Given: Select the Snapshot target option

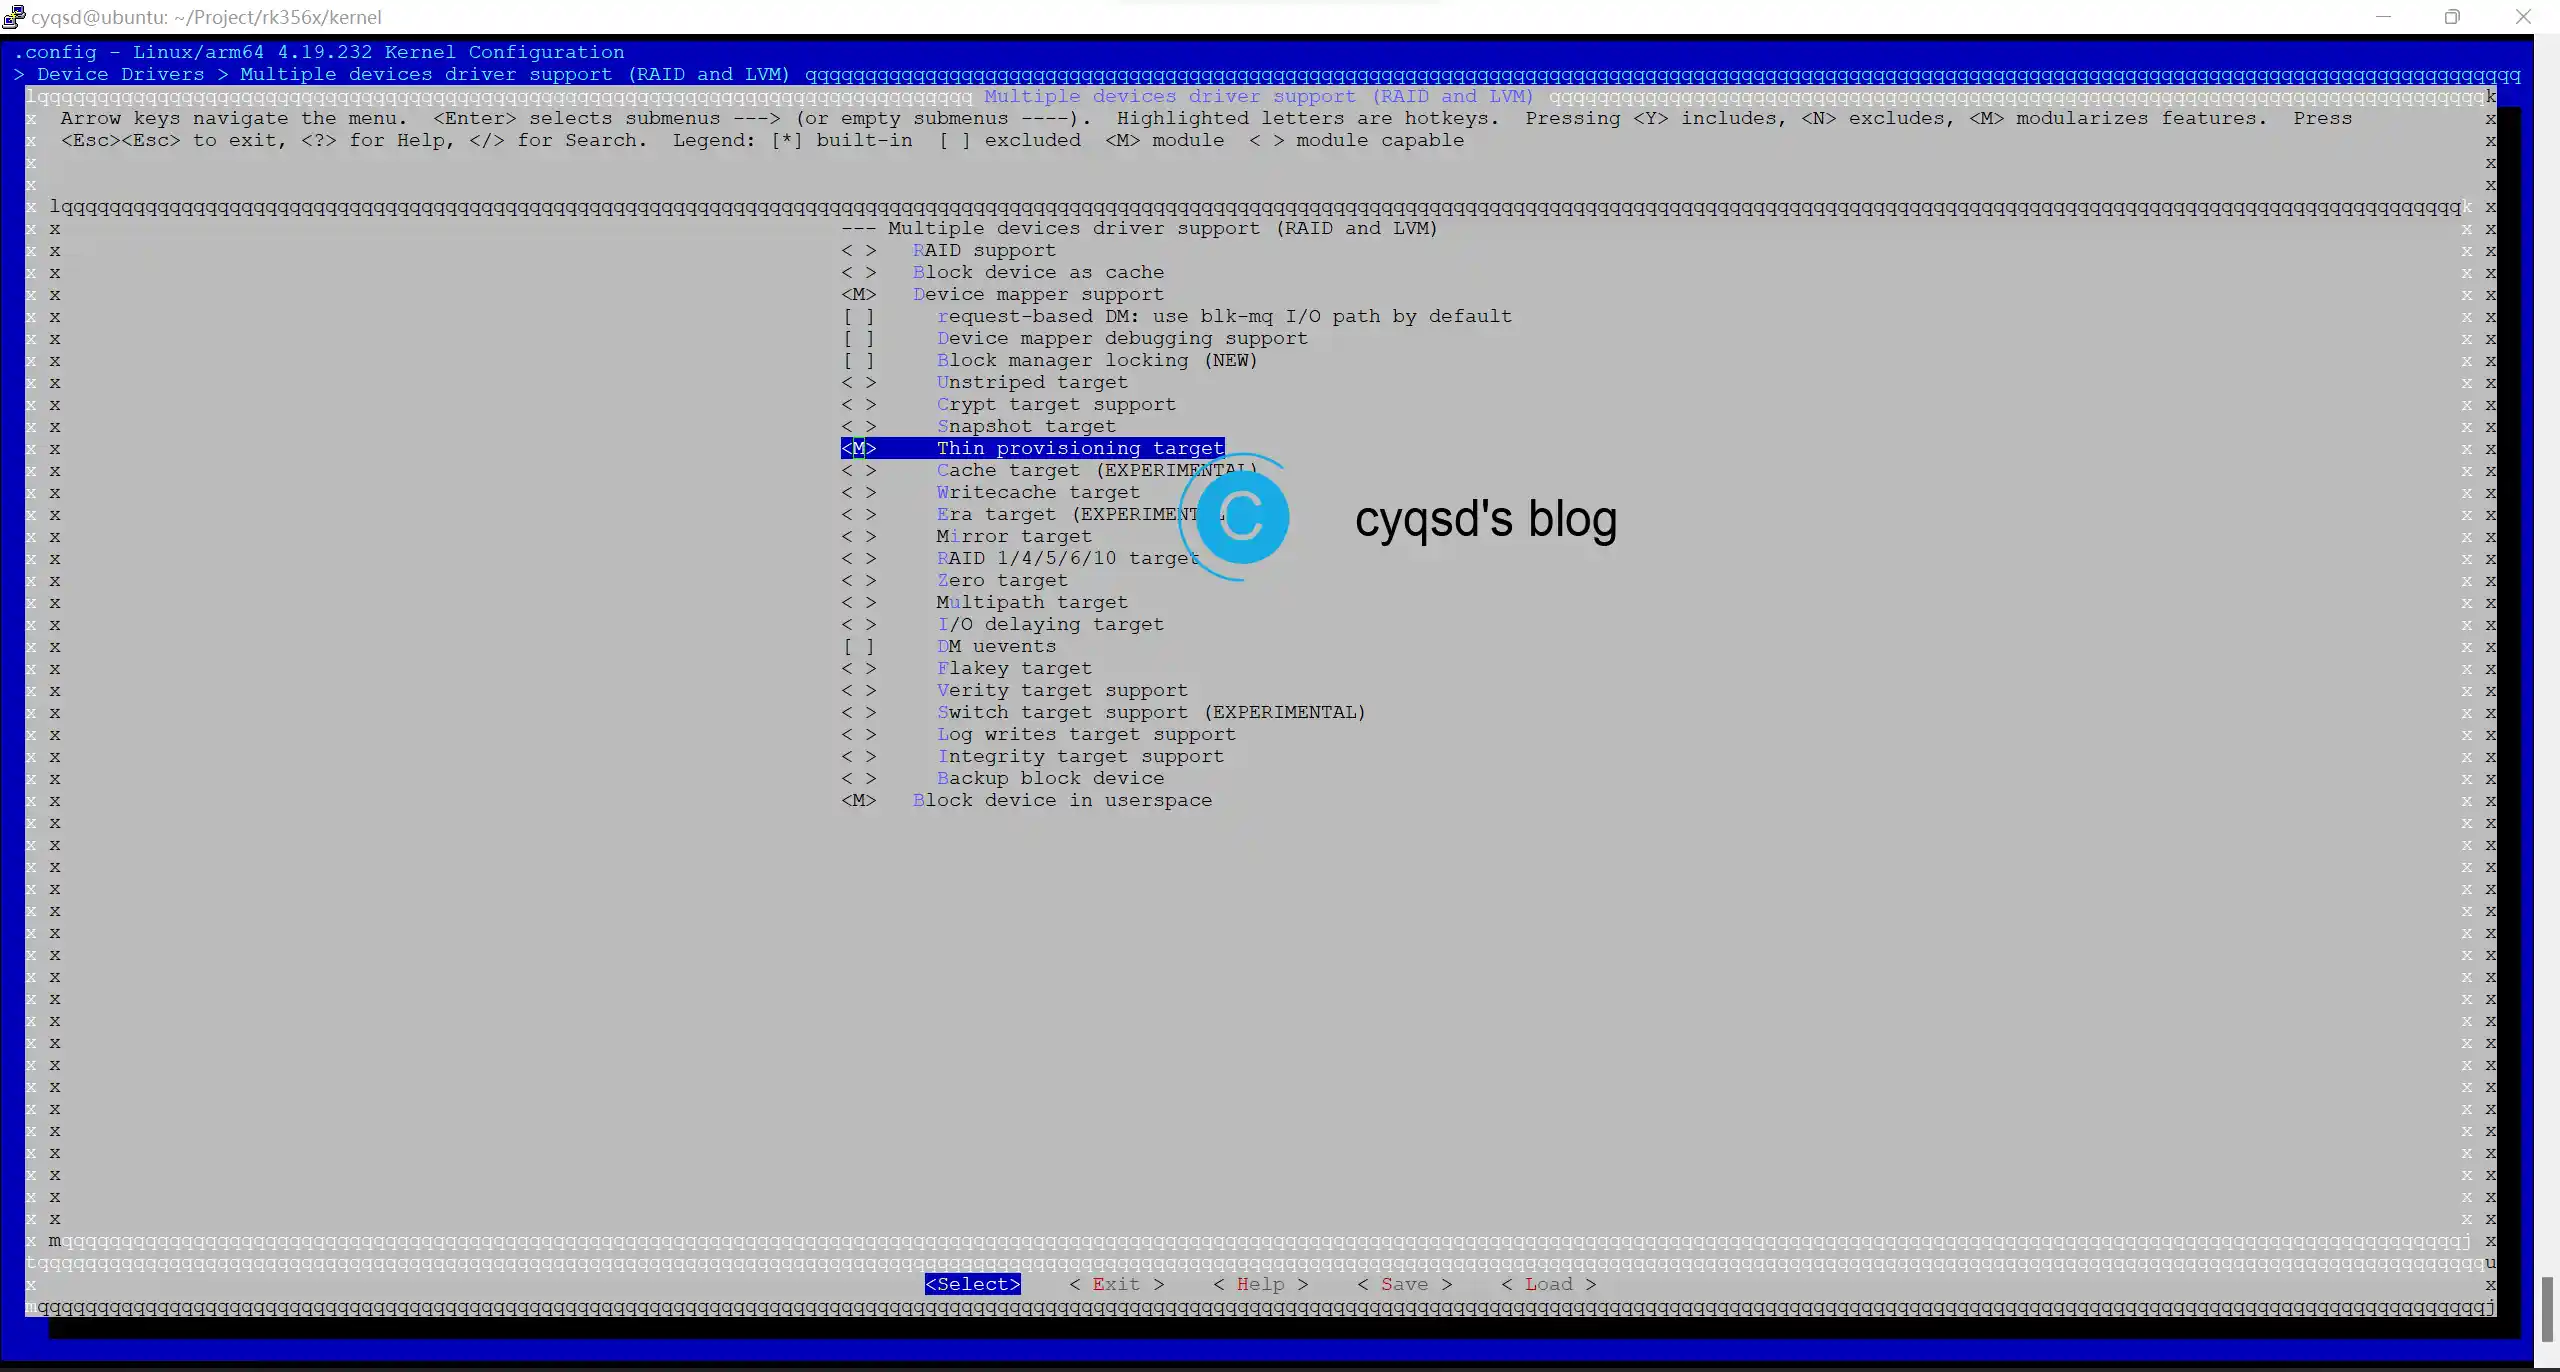Looking at the screenshot, I should coord(978,426).
